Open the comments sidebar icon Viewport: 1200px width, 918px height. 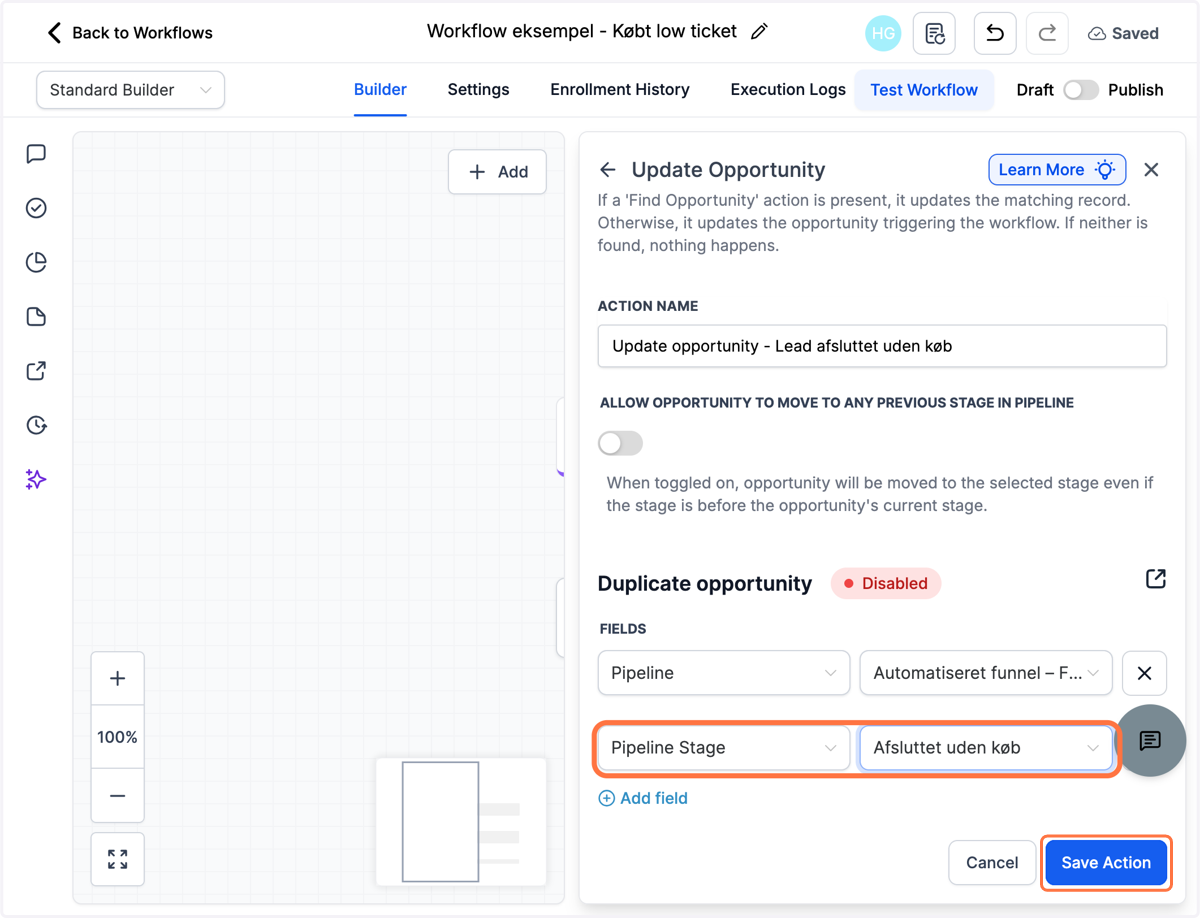pyautogui.click(x=36, y=154)
